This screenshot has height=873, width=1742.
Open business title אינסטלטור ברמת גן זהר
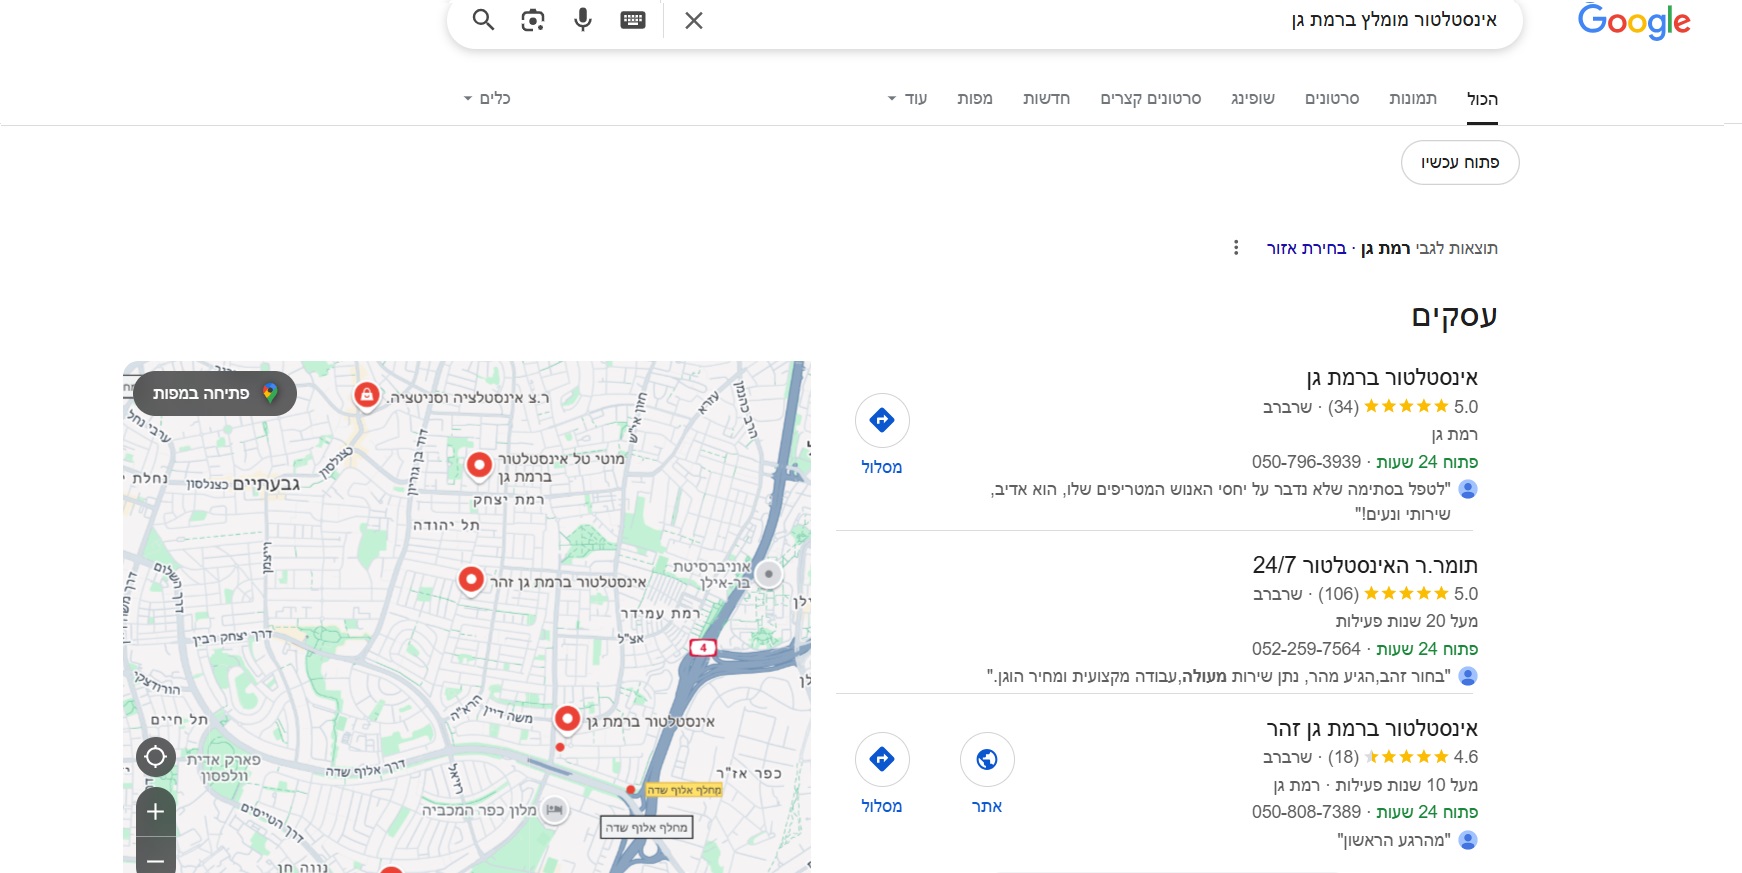[x=1372, y=728]
